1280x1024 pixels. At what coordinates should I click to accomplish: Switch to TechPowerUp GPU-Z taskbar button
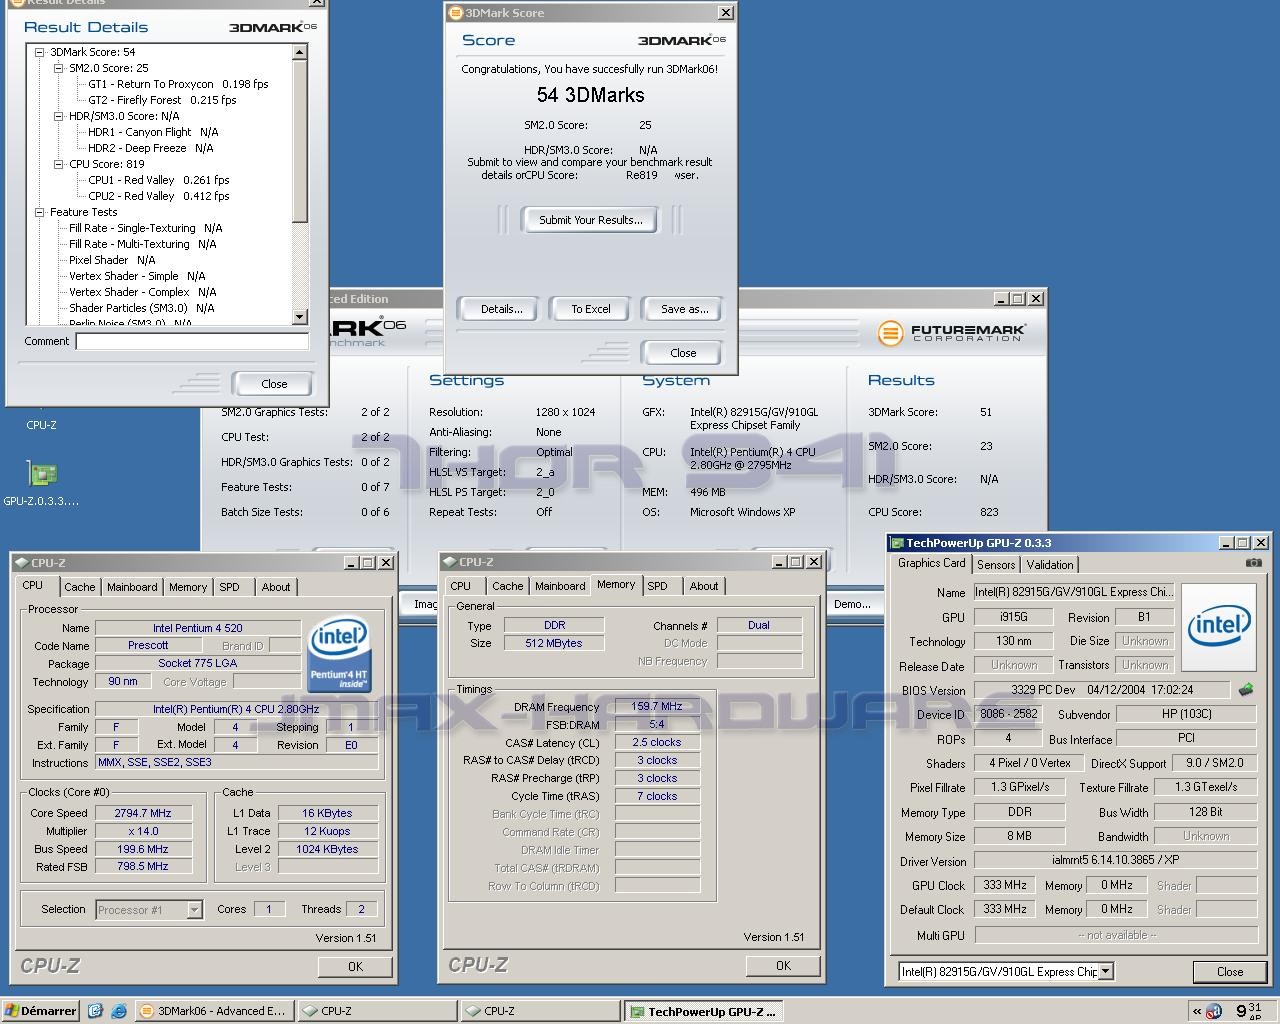[703, 1011]
